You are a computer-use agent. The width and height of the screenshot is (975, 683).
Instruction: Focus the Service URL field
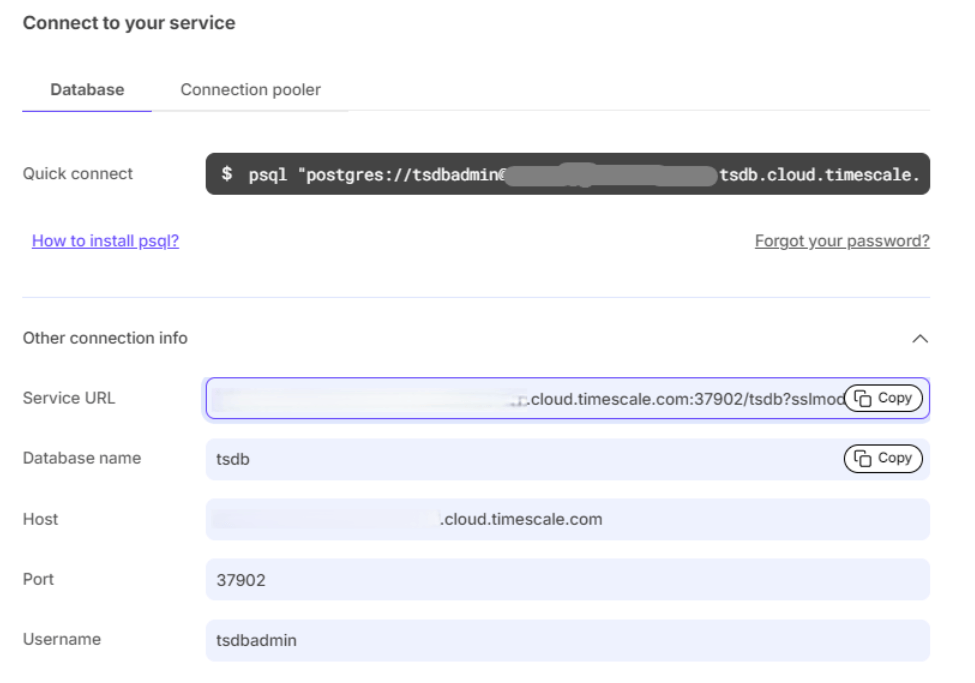pos(520,398)
